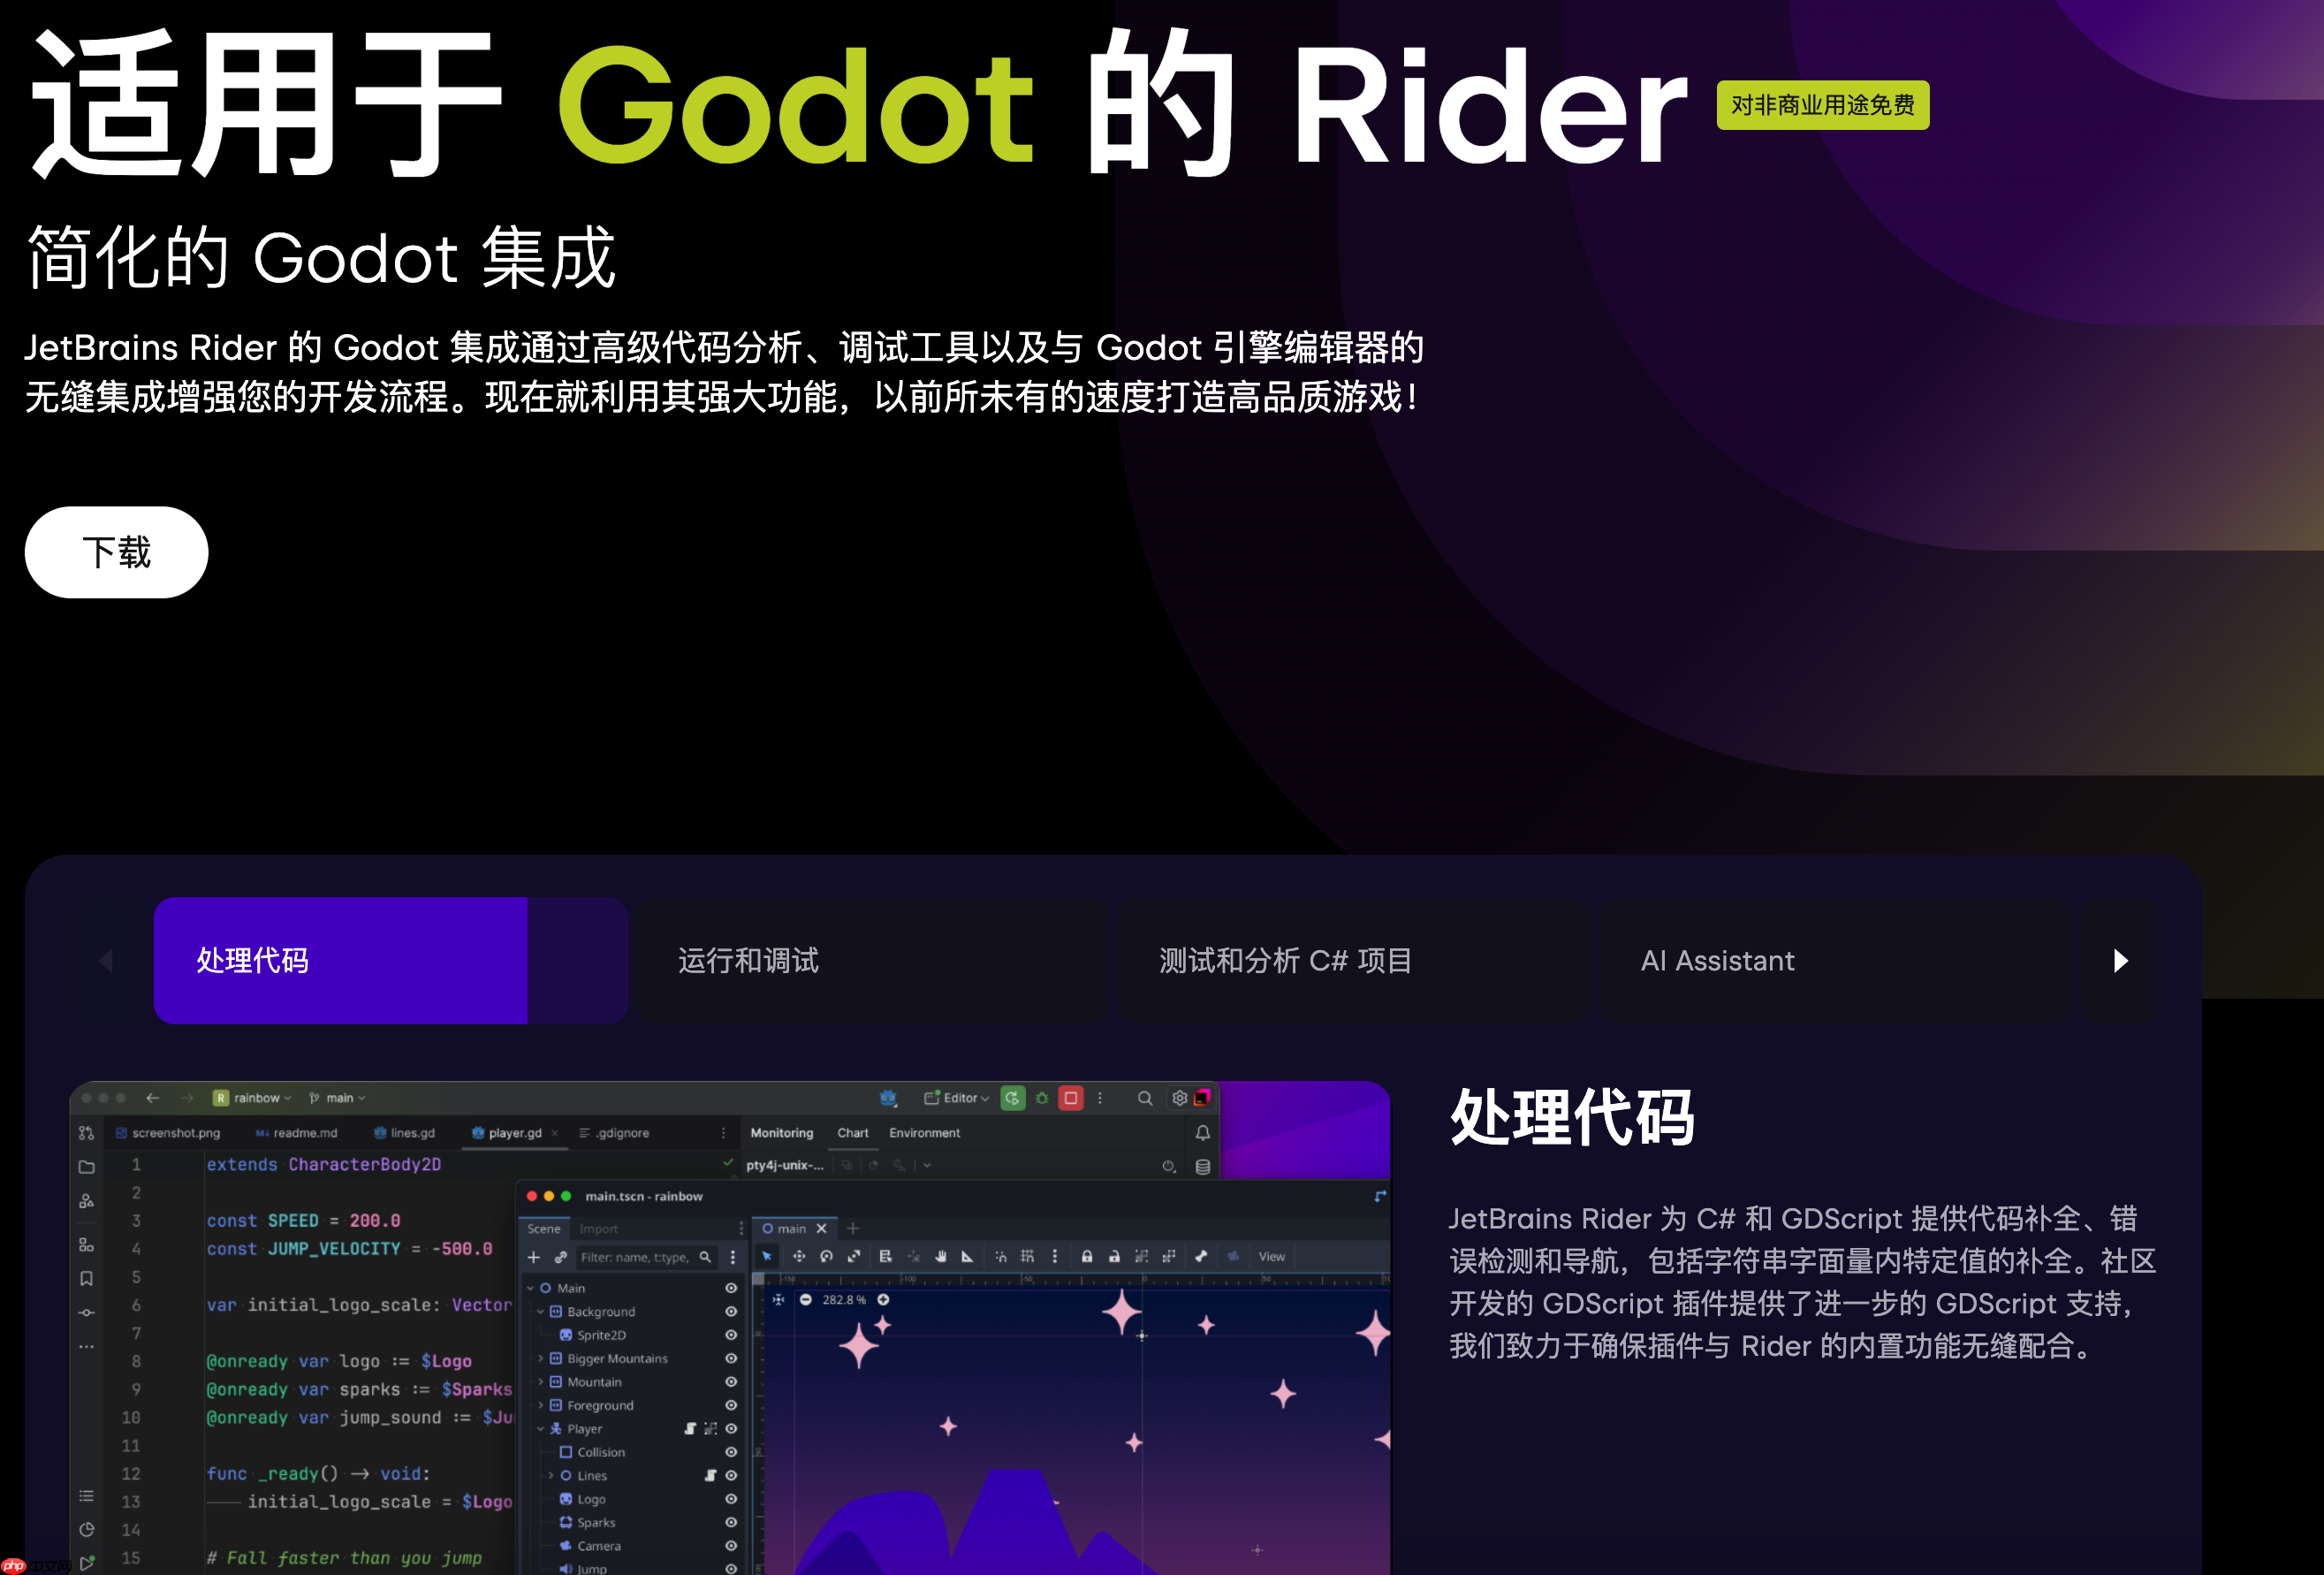Select the AI Assistant feature link
This screenshot has height=1575, width=2324.
click(1716, 961)
